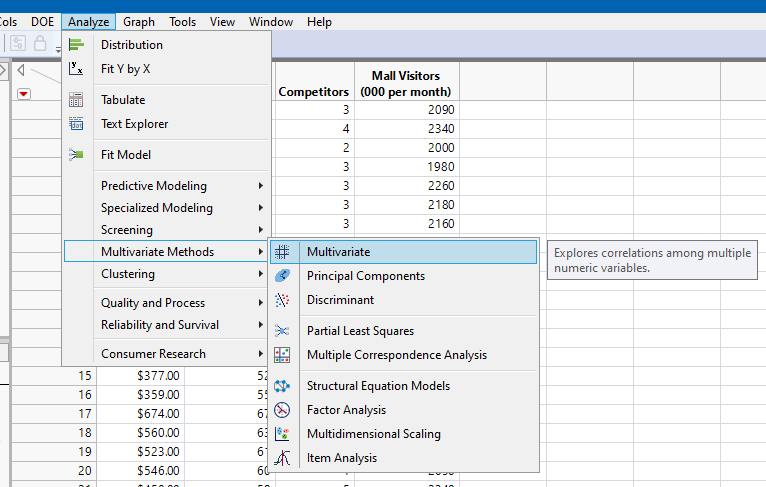The height and width of the screenshot is (487, 766).
Task: Click the Multiple Correspondence Analysis icon
Action: pos(282,355)
